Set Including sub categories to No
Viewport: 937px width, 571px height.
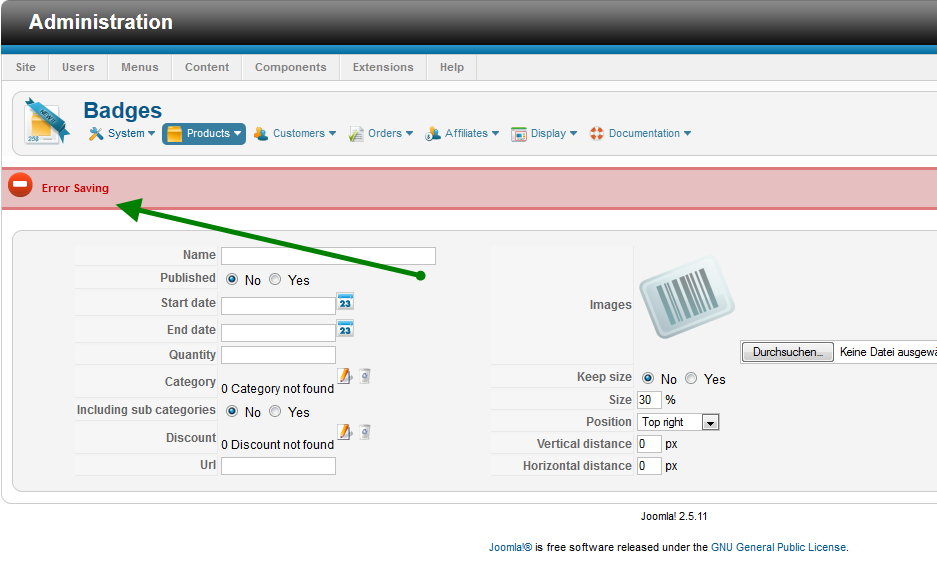[x=232, y=411]
